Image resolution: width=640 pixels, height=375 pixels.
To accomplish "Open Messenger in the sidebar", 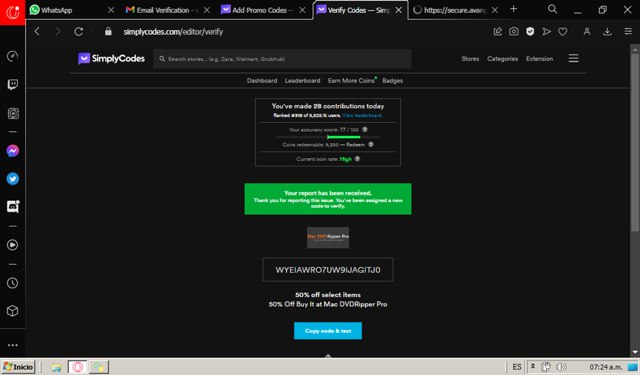I will tap(13, 151).
